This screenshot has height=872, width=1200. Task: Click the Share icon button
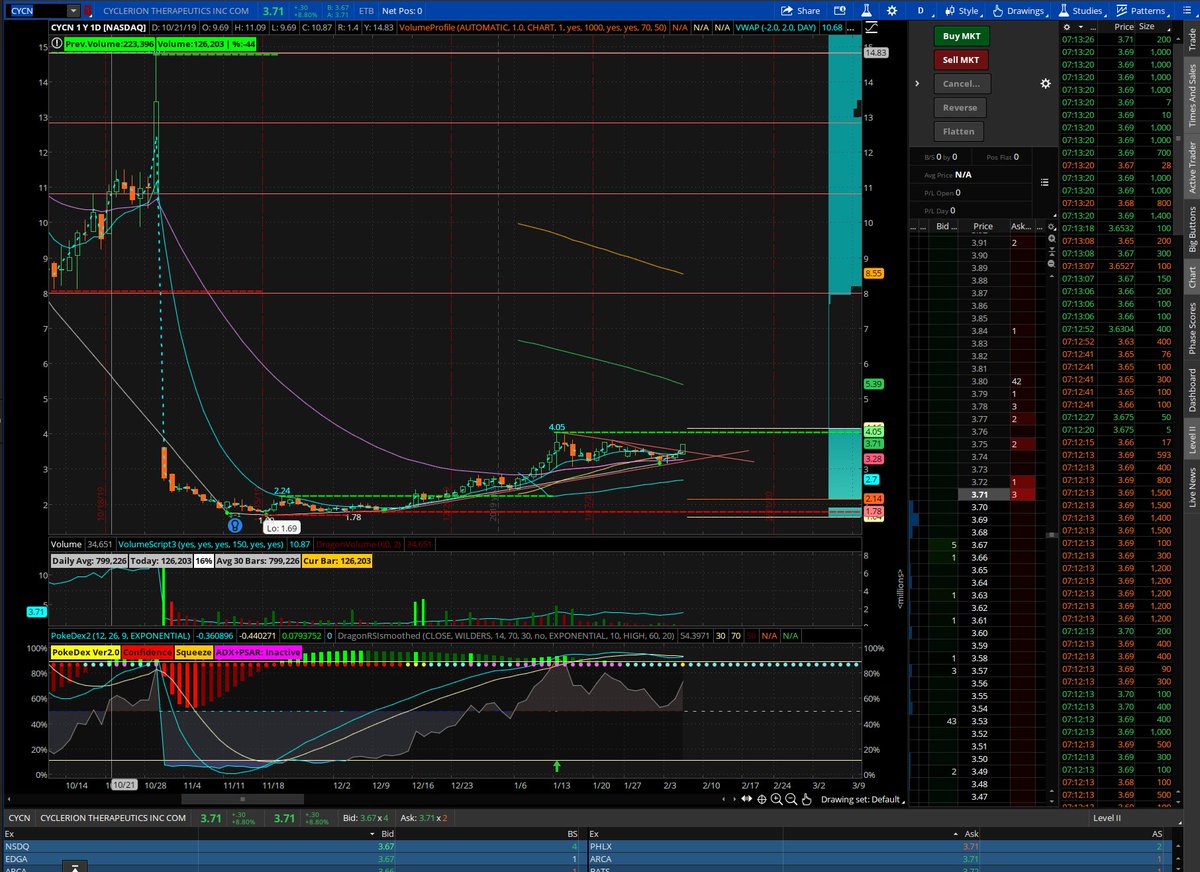pos(801,10)
